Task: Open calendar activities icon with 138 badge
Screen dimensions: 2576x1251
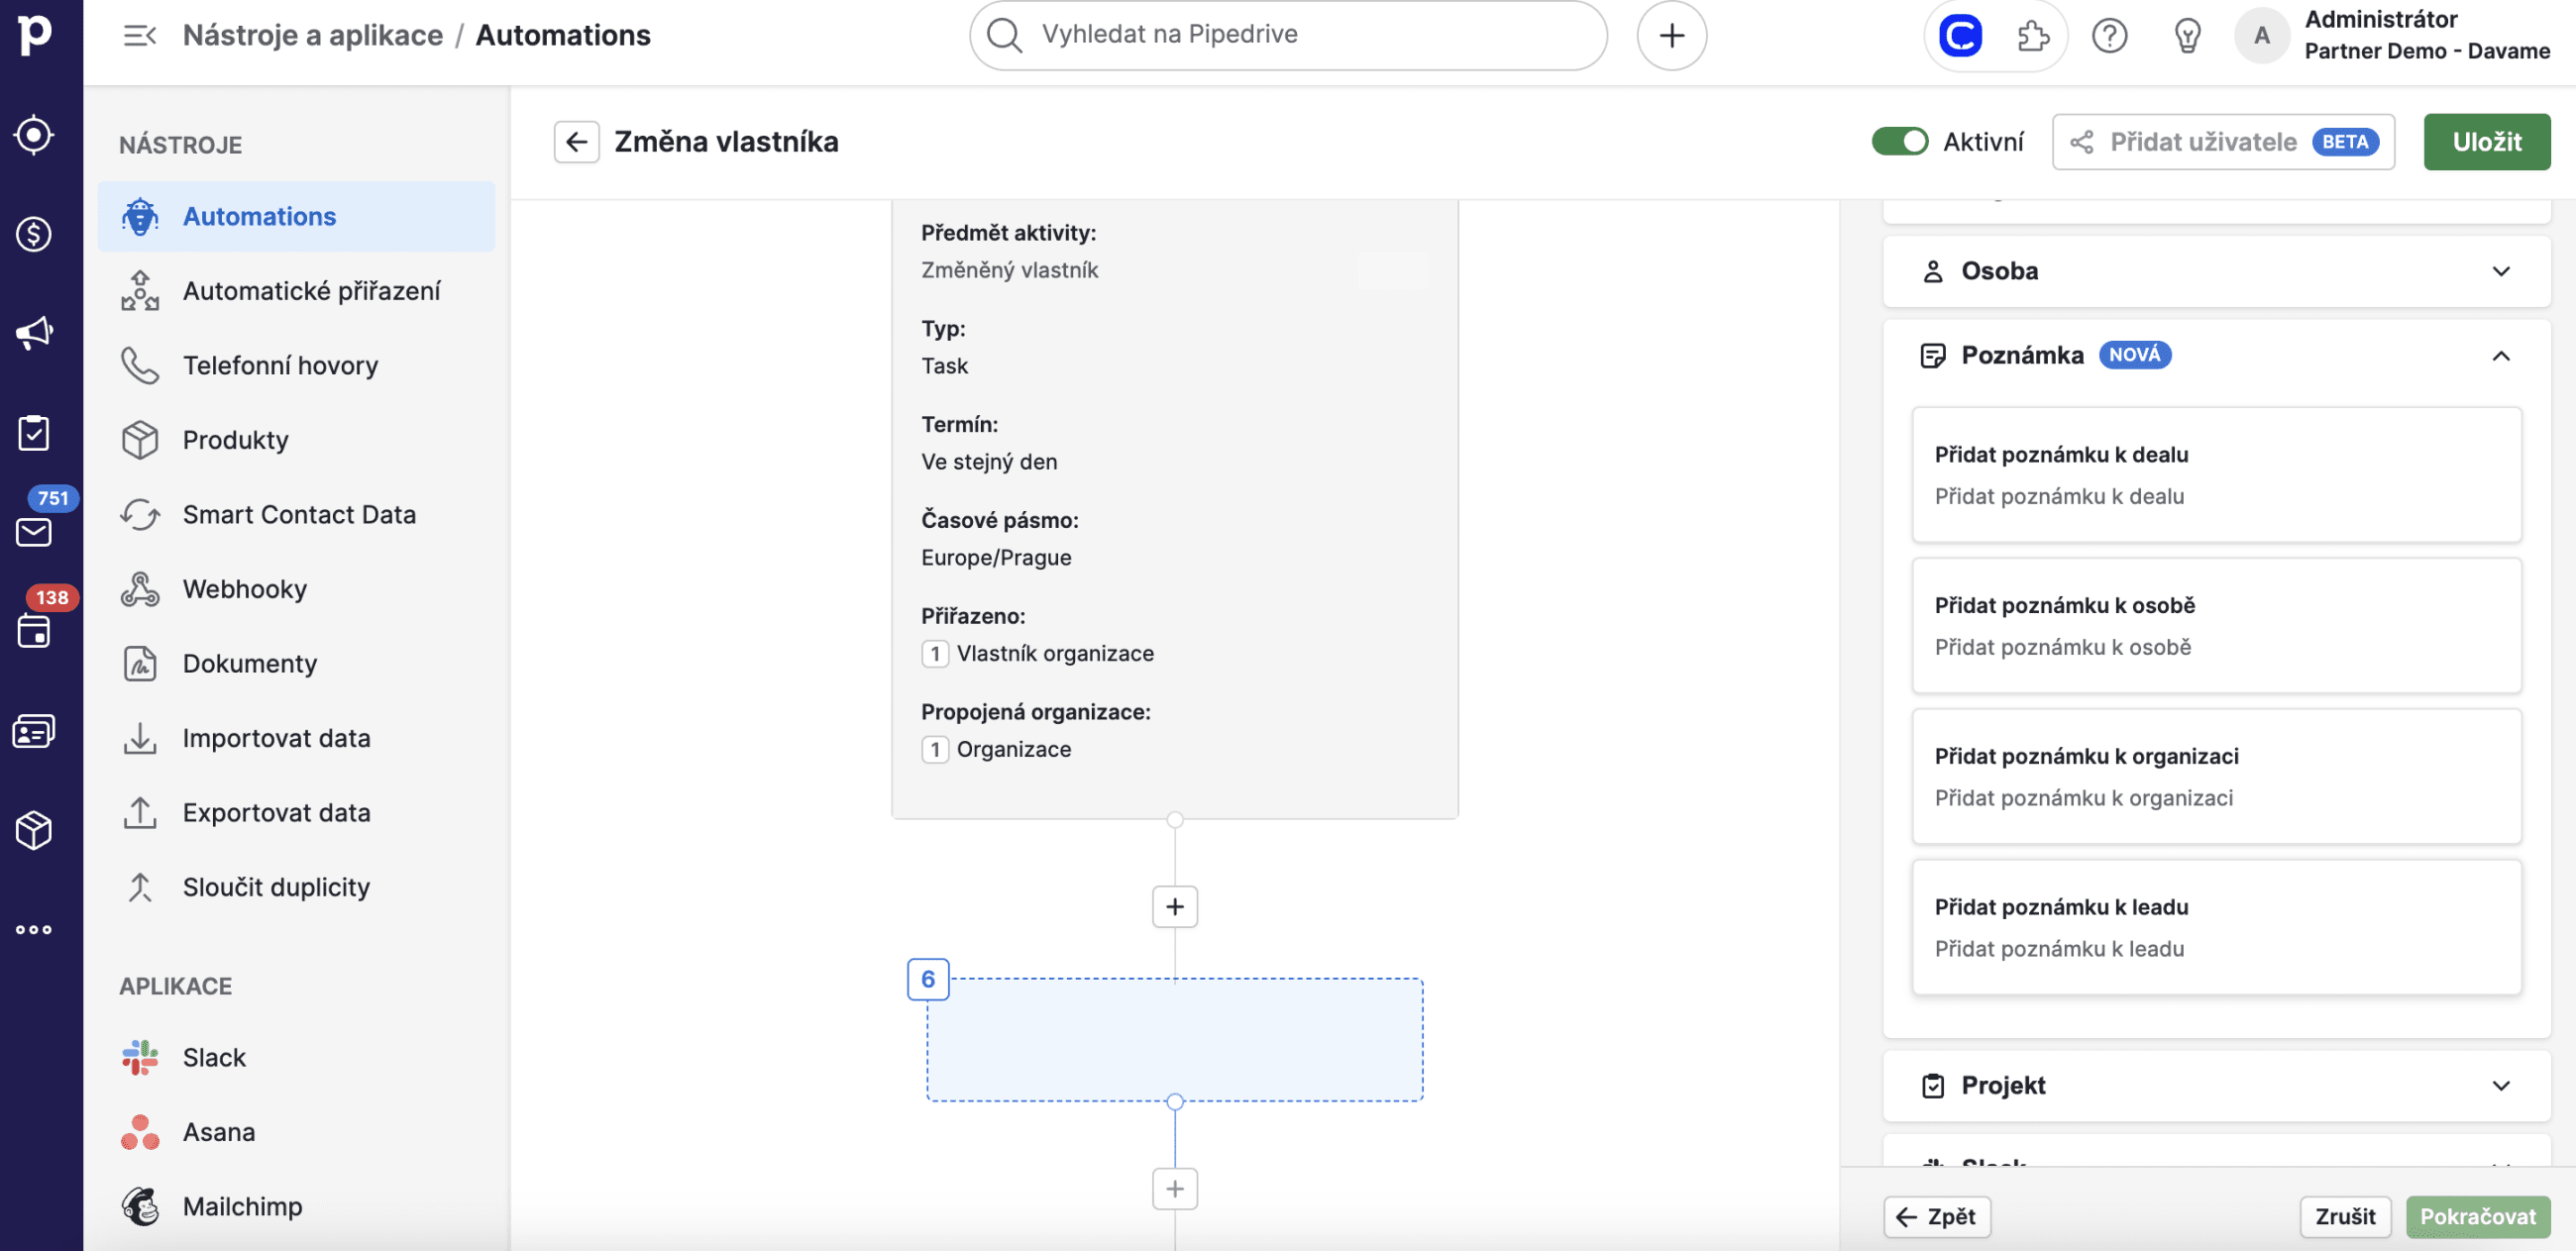Action: (34, 631)
